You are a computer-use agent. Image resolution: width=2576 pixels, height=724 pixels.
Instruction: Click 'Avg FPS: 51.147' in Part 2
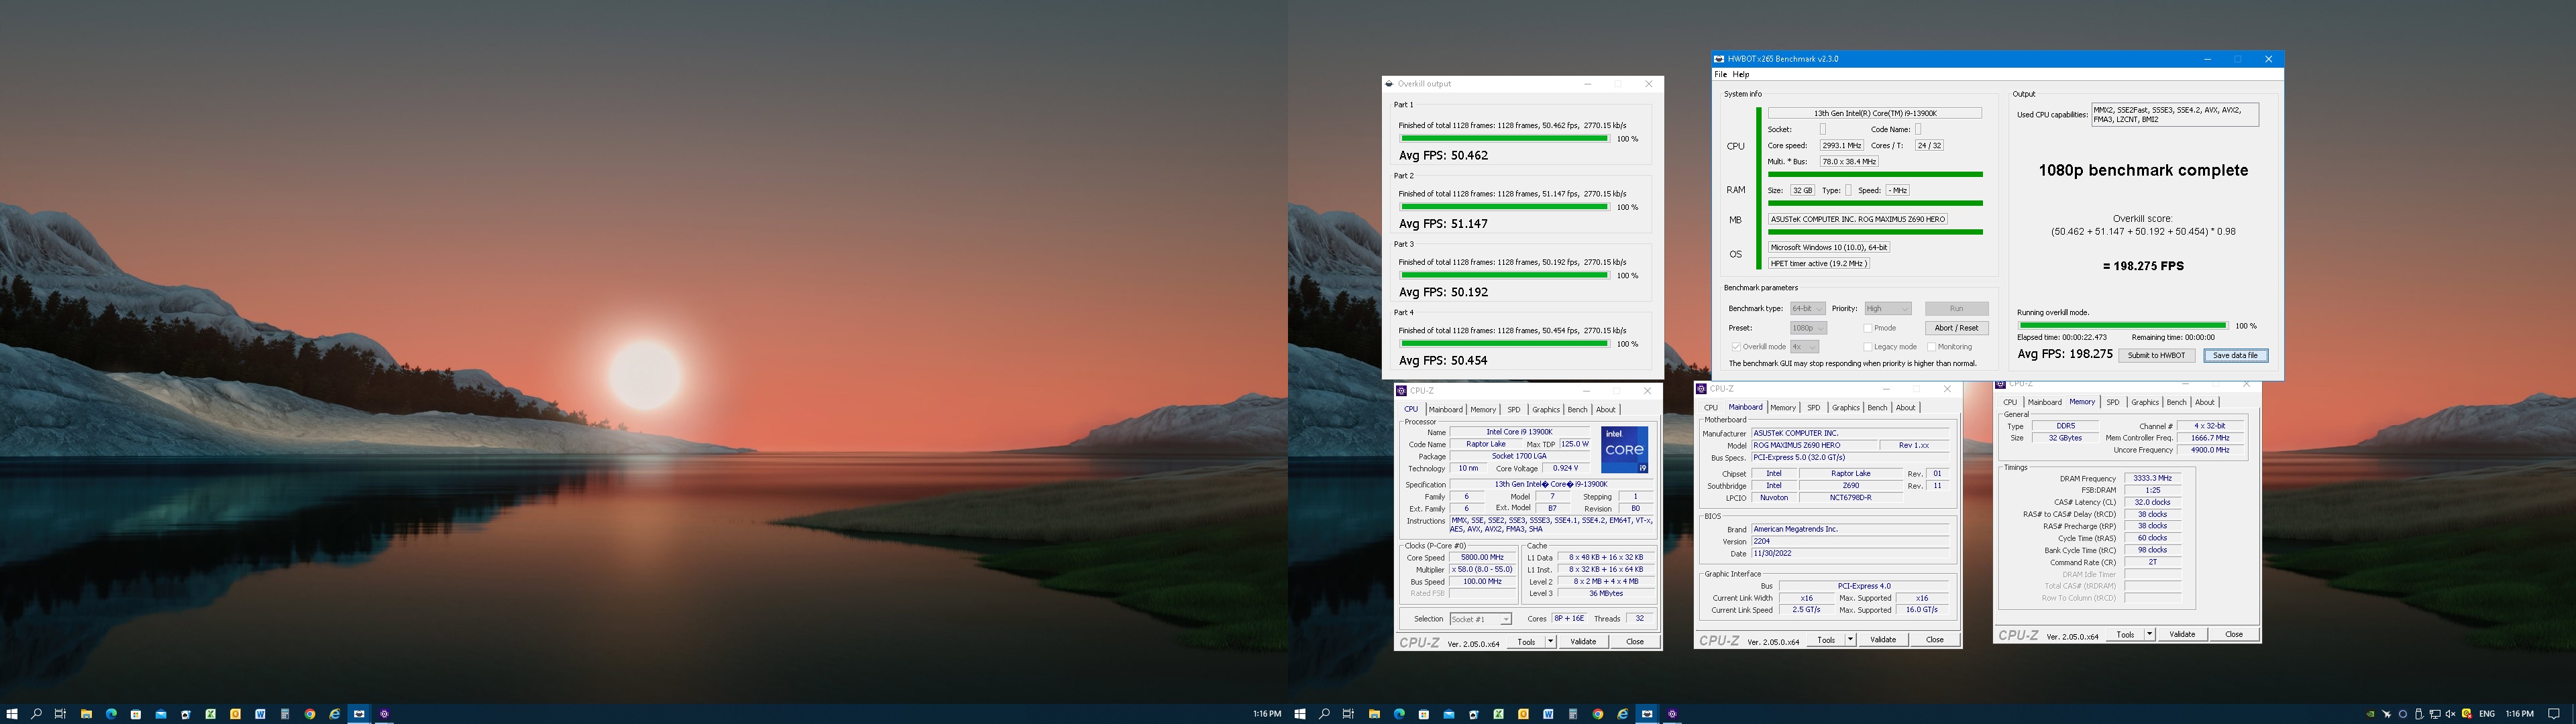1443,224
